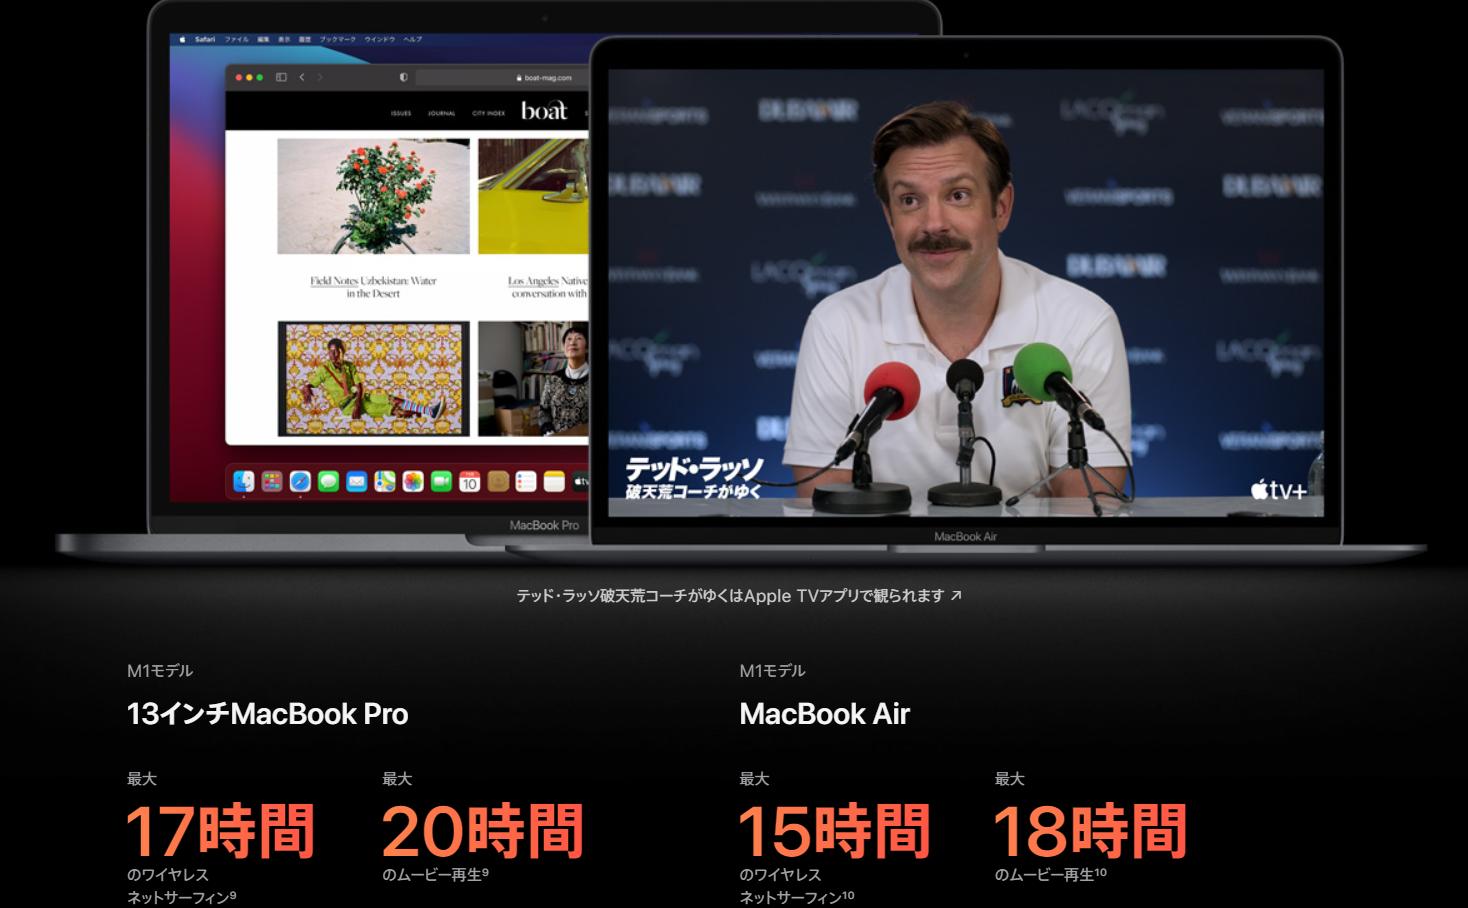
Task: Toggle the Safari sidebar icon in the toolbar
Action: [281, 77]
